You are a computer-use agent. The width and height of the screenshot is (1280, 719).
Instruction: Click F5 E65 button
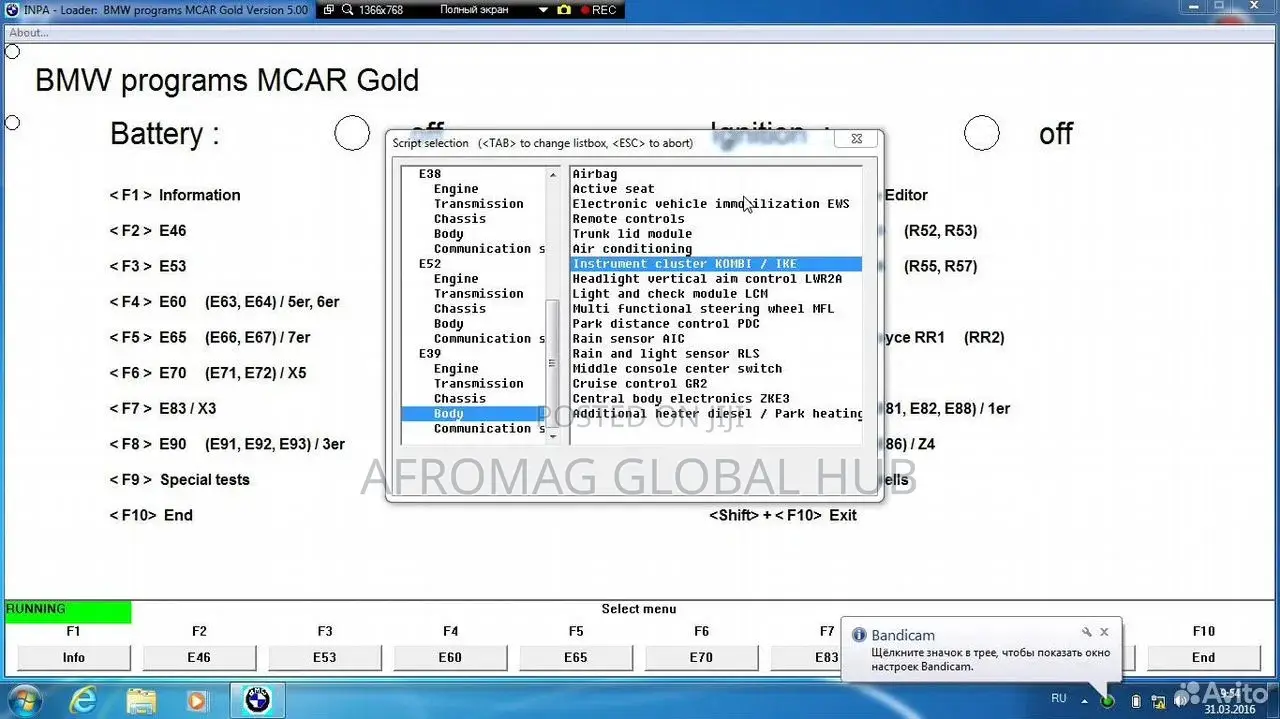point(576,657)
